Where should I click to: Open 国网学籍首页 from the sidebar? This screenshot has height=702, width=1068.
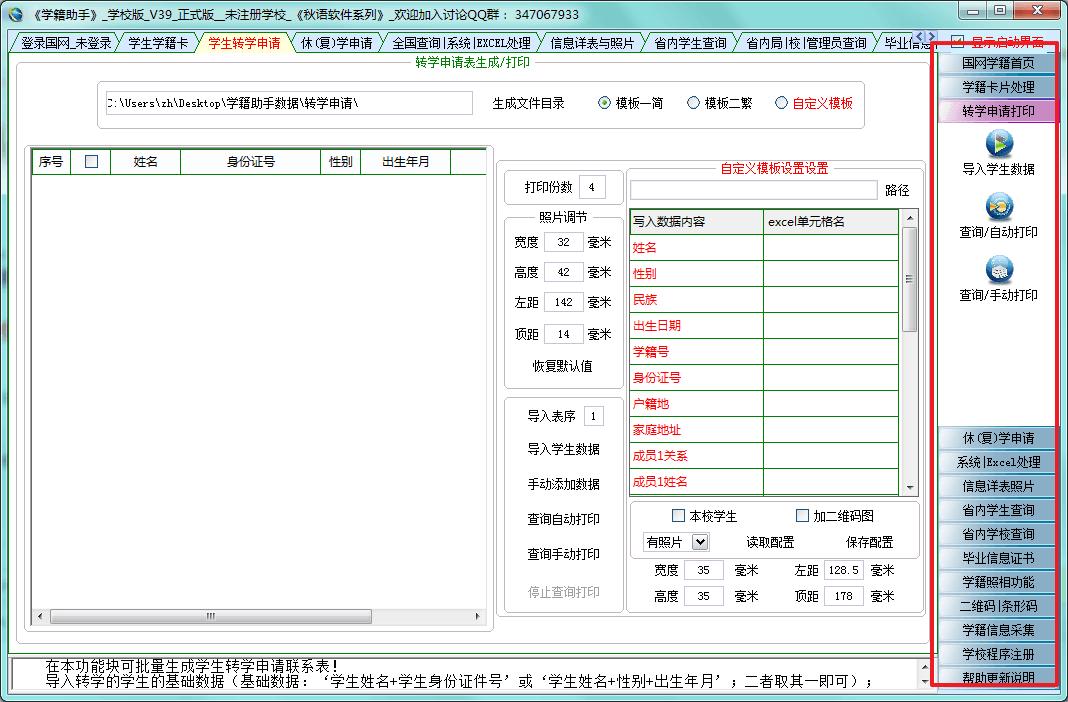click(x=999, y=62)
